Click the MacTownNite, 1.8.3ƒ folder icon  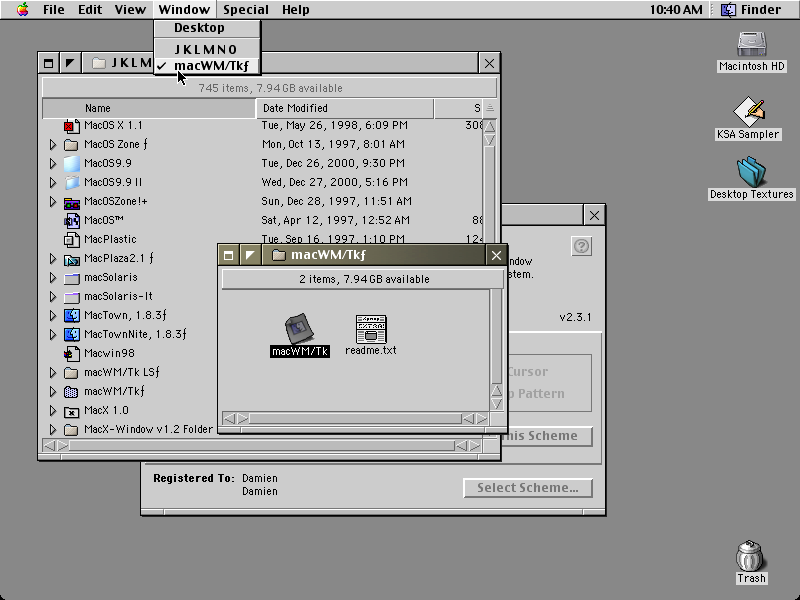tap(71, 334)
